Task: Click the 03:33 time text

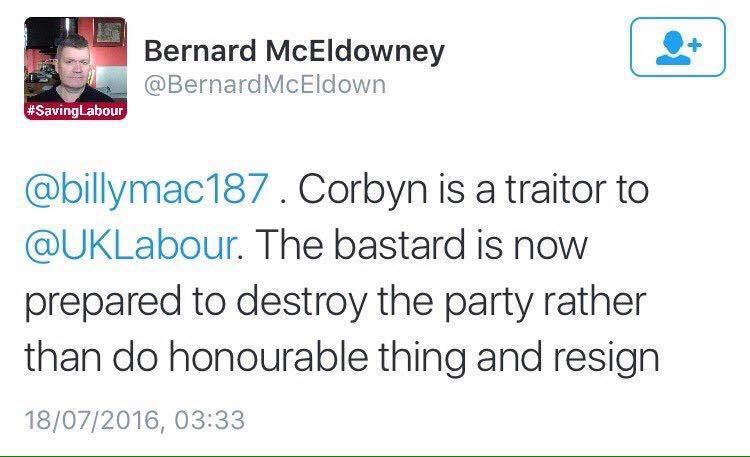Action: pos(210,420)
